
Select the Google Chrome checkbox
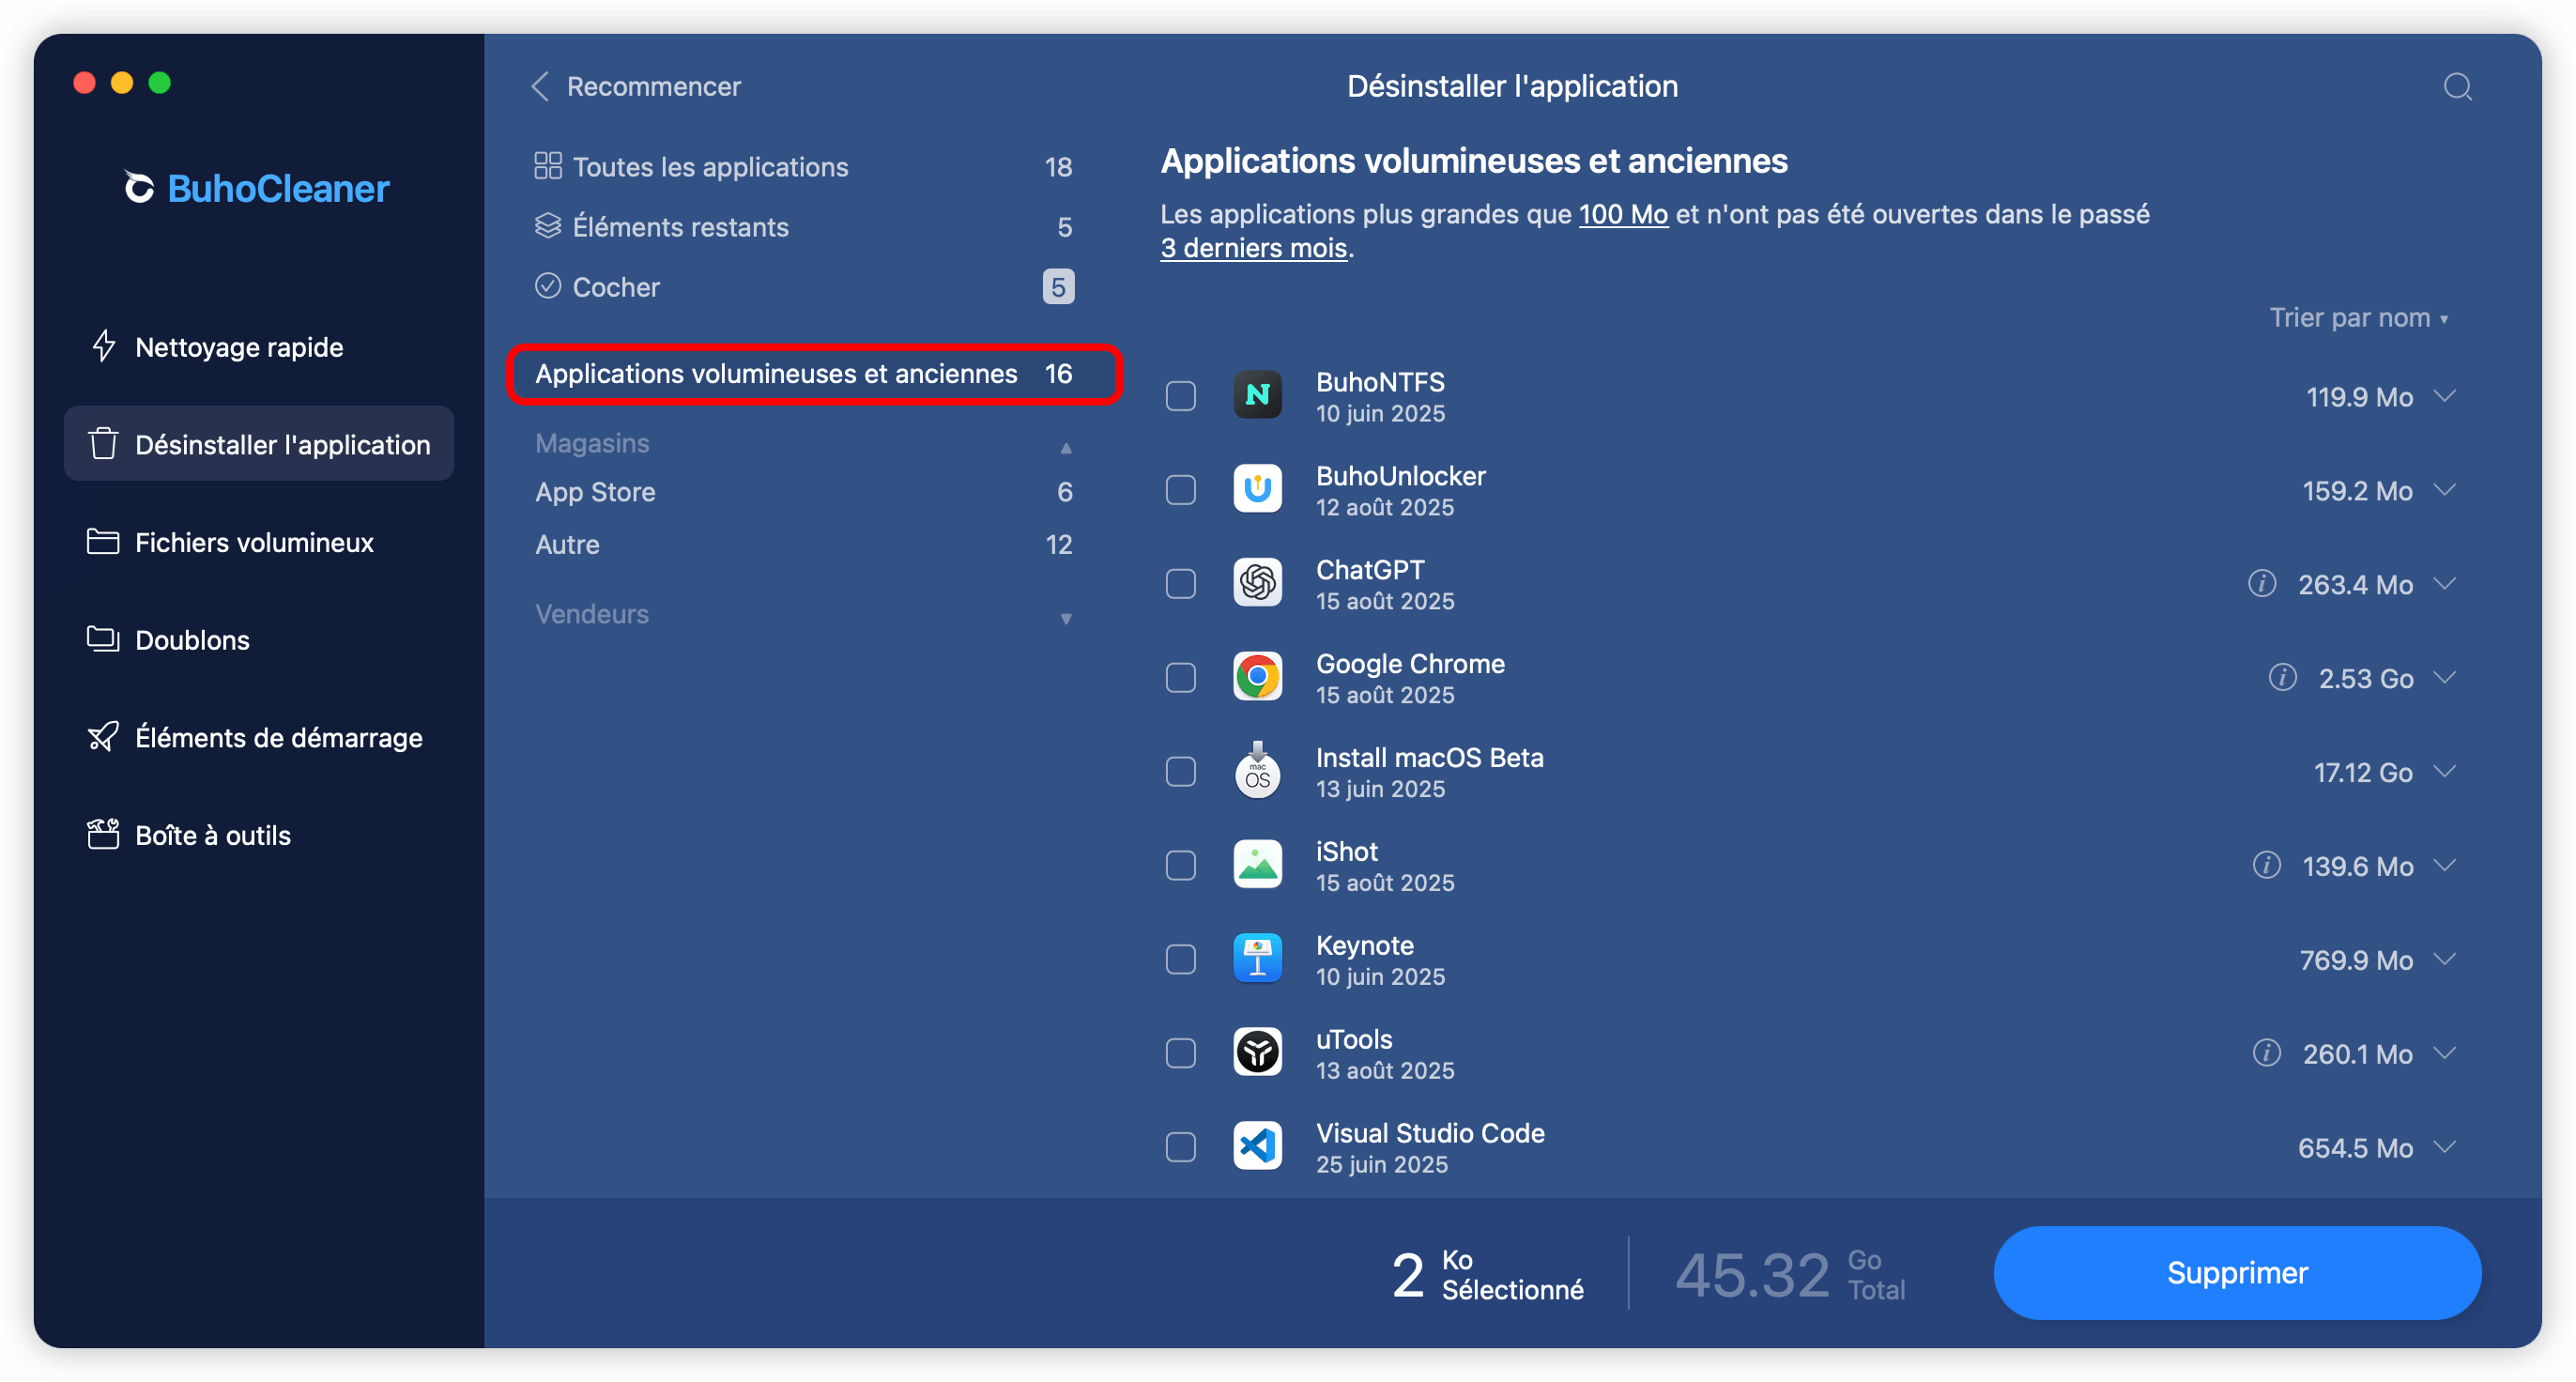click(1181, 677)
